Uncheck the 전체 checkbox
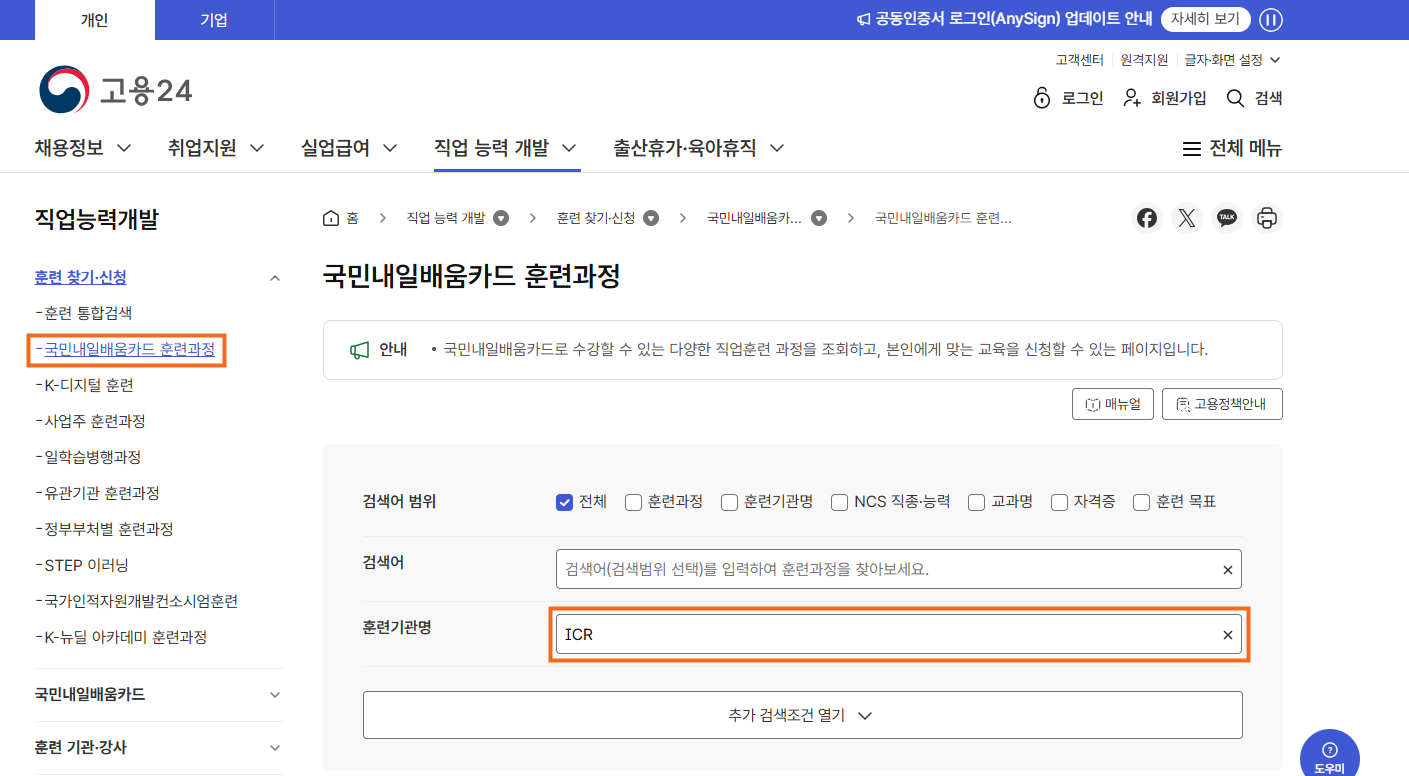 (564, 502)
